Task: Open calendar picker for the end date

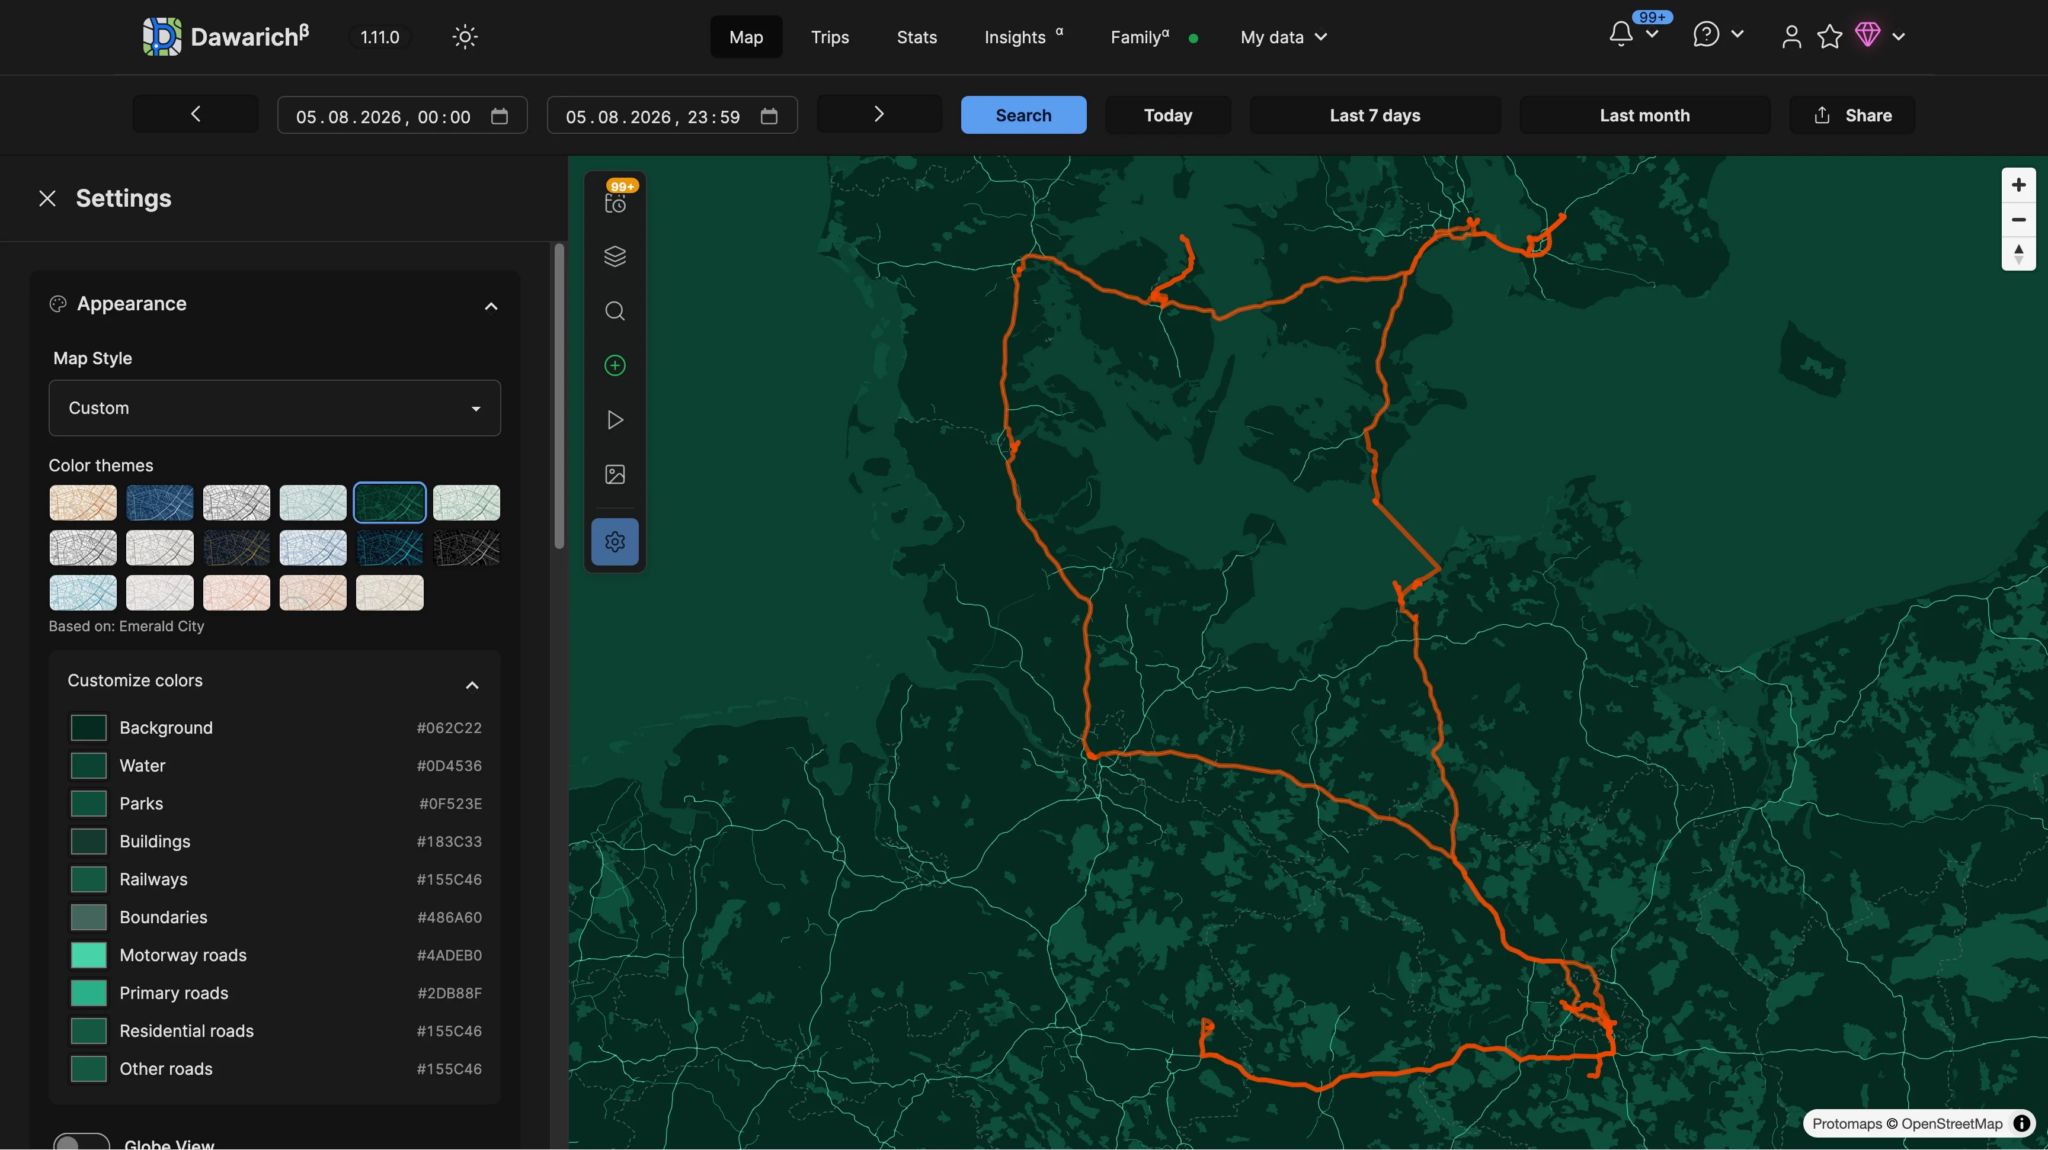Action: [769, 116]
